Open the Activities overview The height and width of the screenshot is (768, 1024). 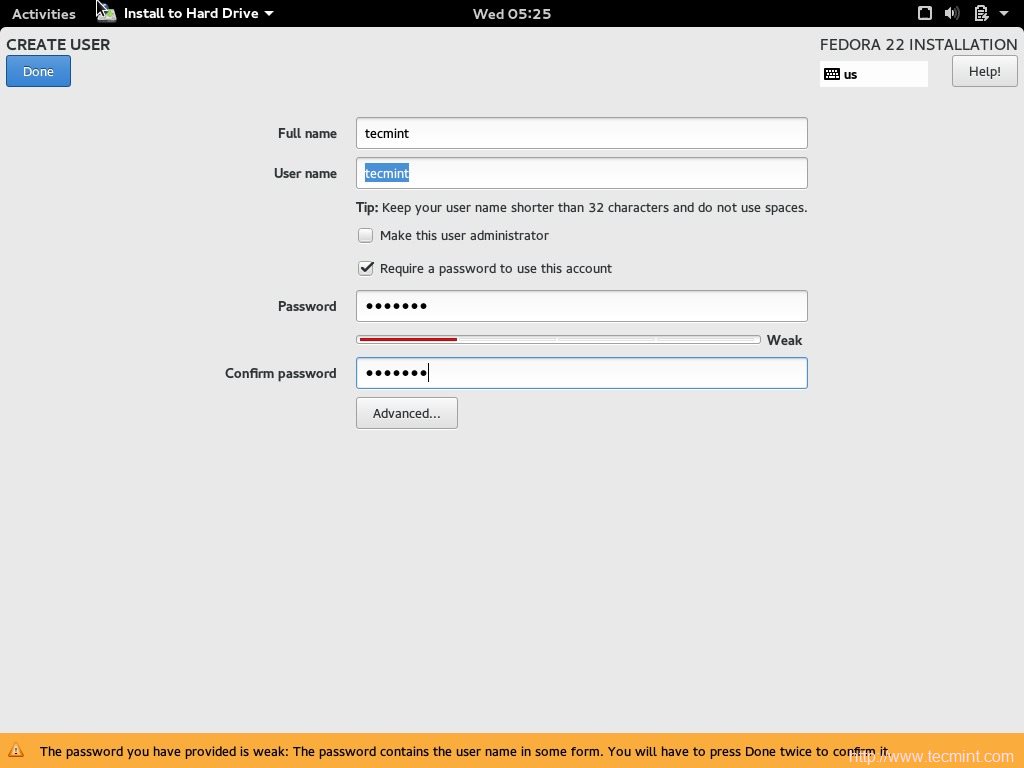[x=44, y=14]
